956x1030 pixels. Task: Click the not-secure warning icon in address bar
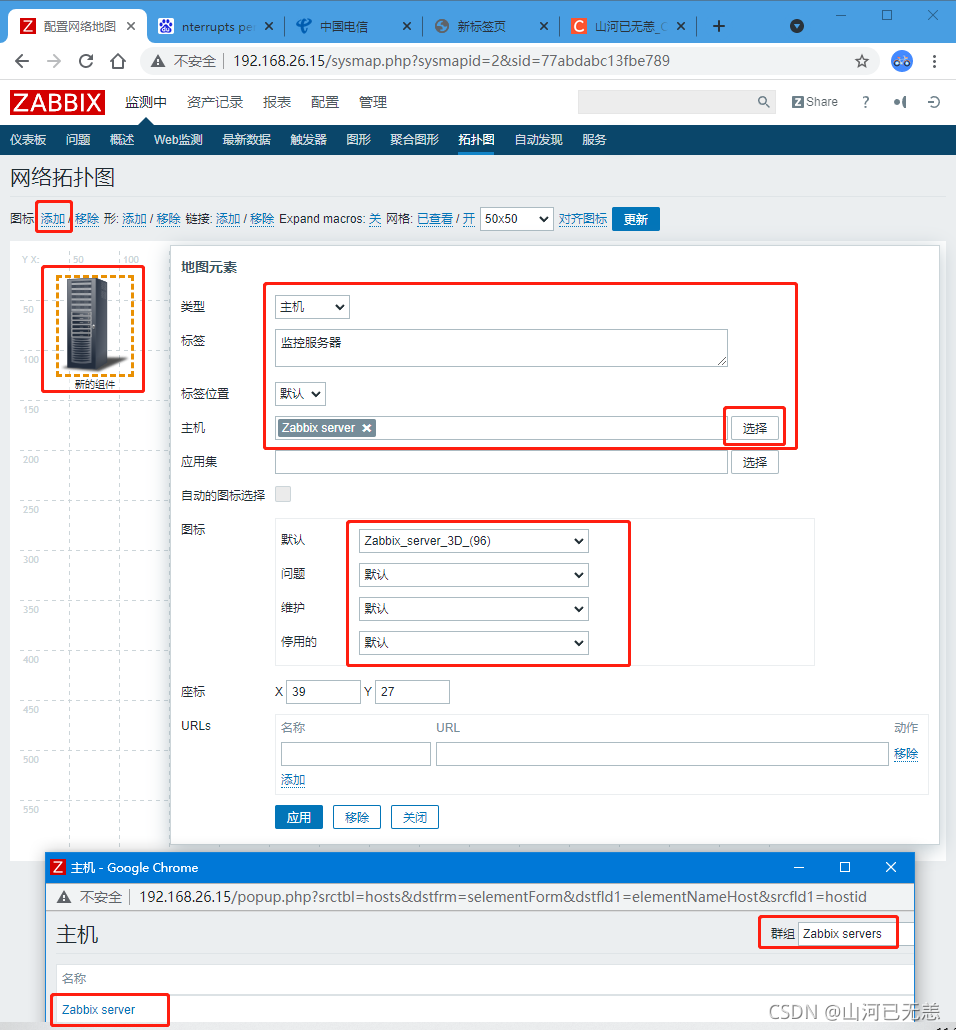(158, 61)
